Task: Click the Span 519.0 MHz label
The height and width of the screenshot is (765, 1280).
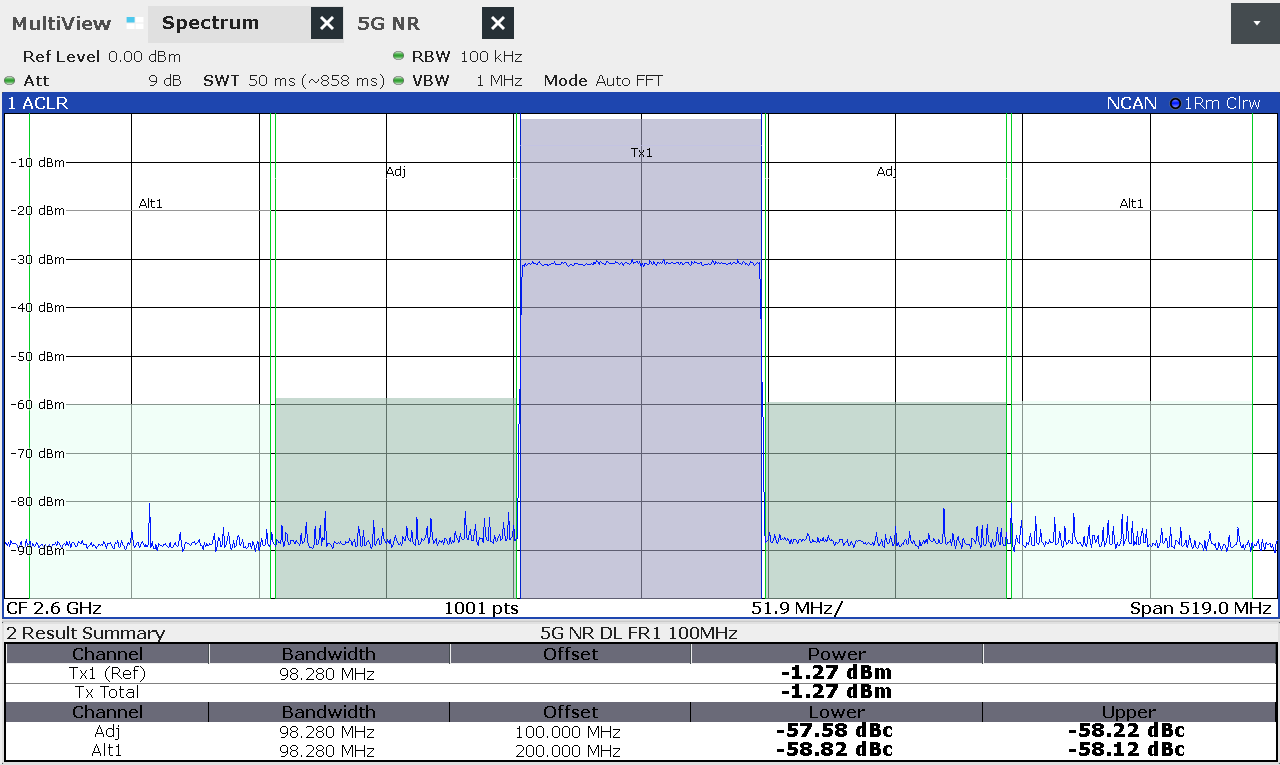Action: [1201, 608]
